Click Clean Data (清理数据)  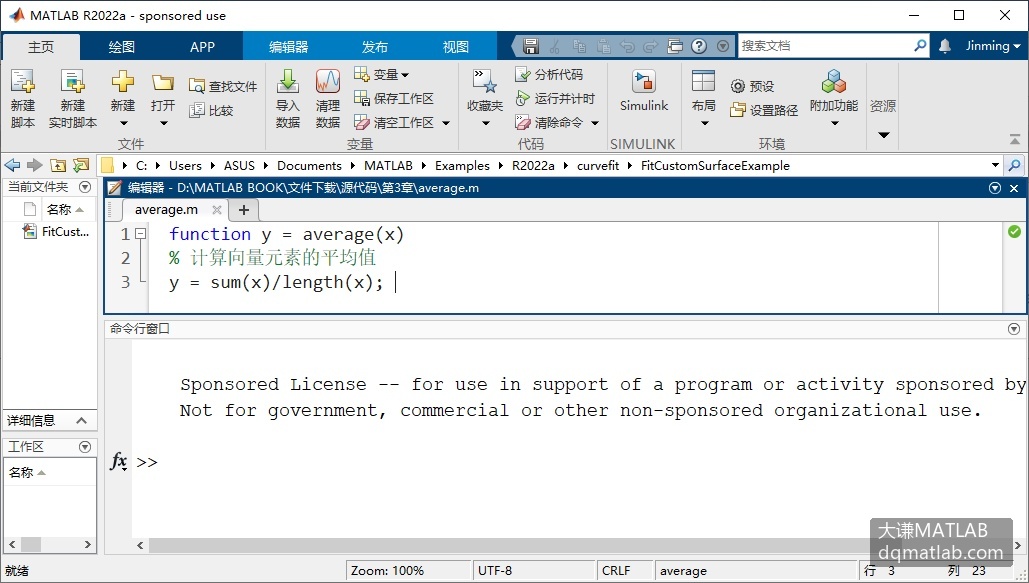(327, 98)
